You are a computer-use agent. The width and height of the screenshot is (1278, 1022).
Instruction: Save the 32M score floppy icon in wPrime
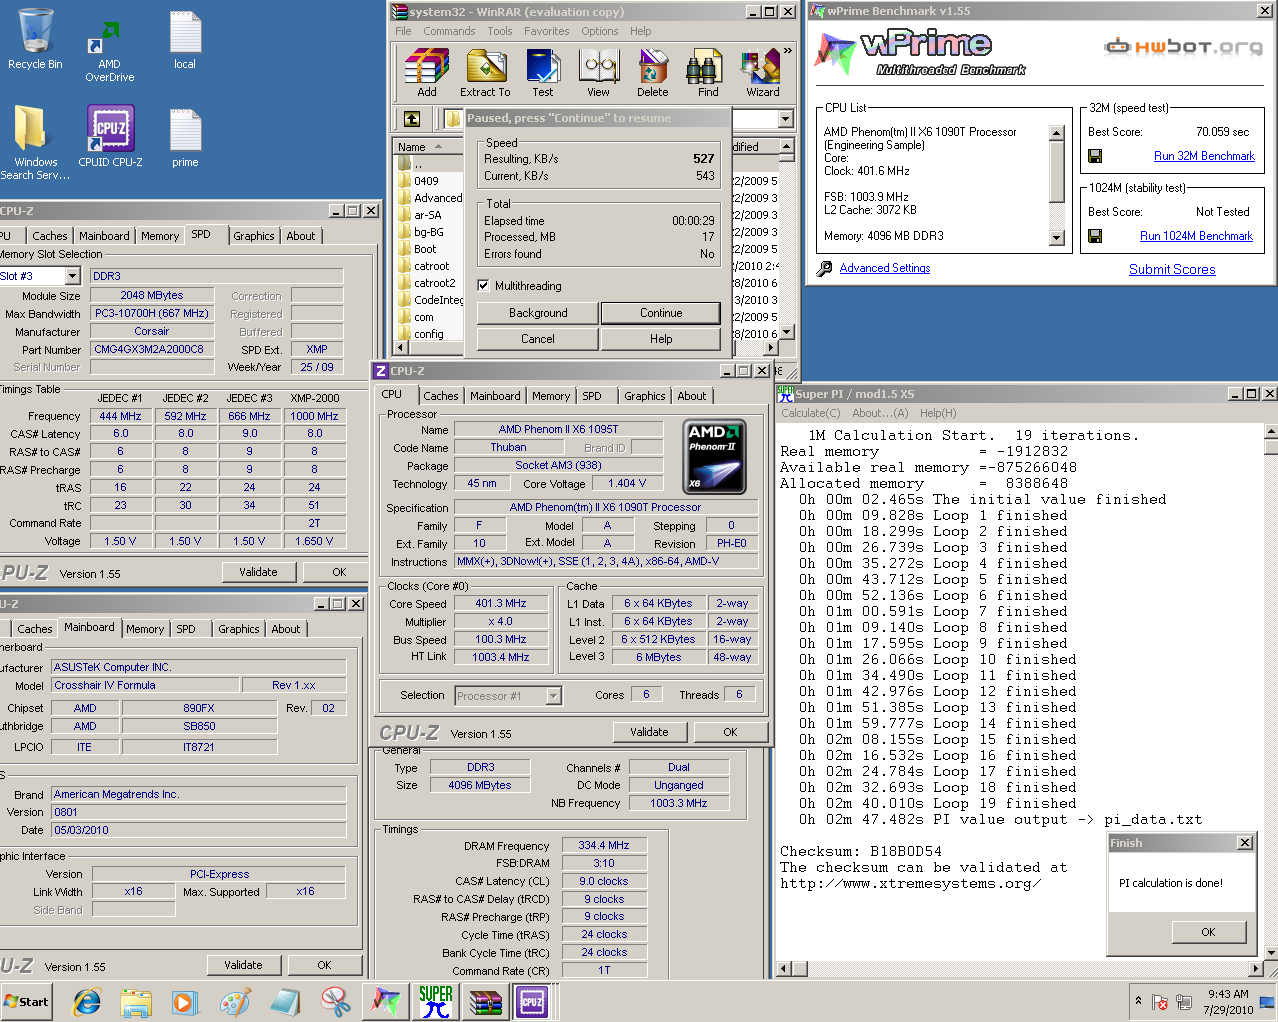pos(1095,156)
